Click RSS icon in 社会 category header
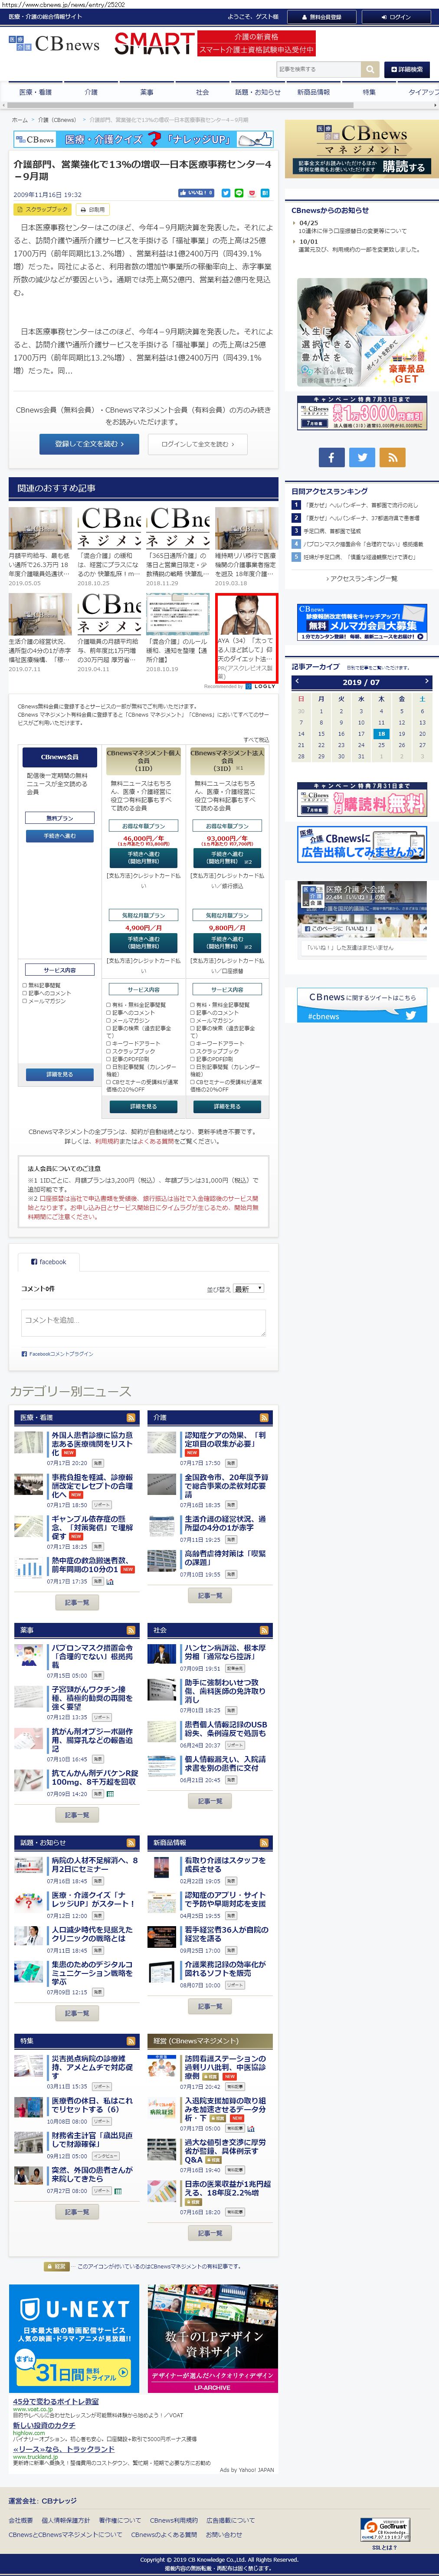Viewport: 439px width, 2576px height. pyautogui.click(x=265, y=1630)
